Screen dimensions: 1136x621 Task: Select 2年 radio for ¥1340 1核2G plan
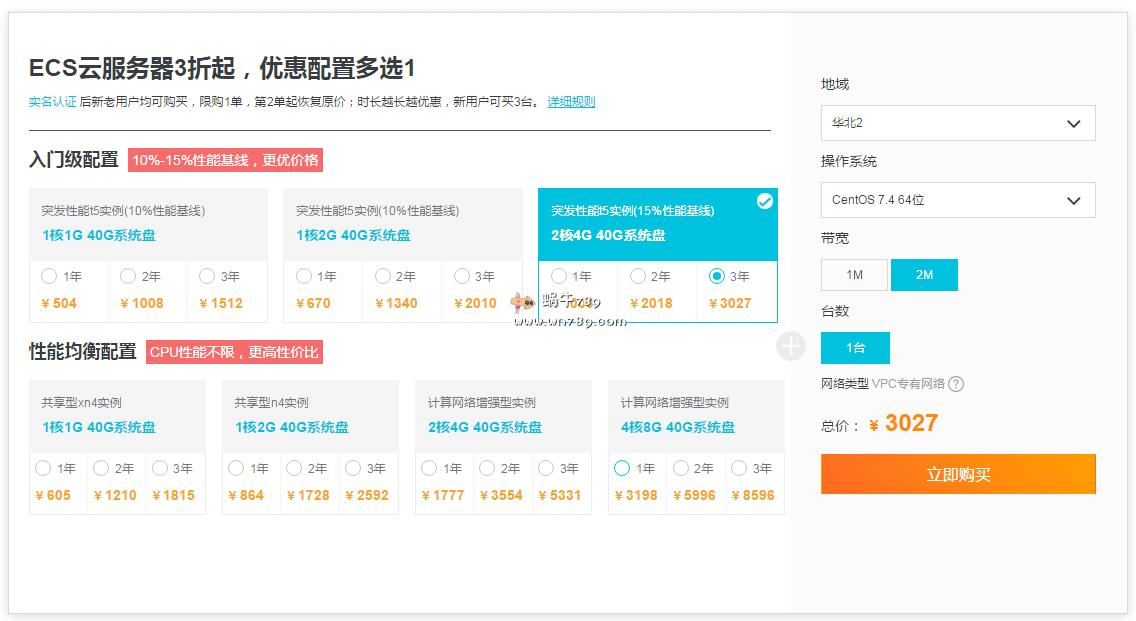384,277
